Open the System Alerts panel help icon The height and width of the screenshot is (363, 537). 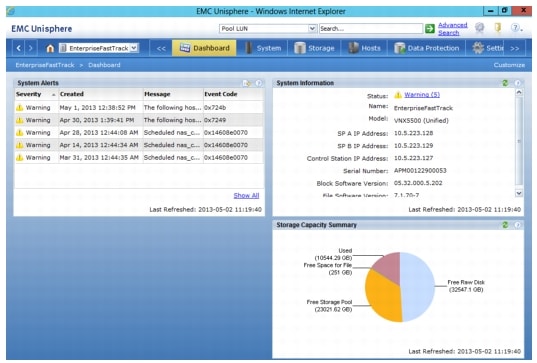(259, 83)
